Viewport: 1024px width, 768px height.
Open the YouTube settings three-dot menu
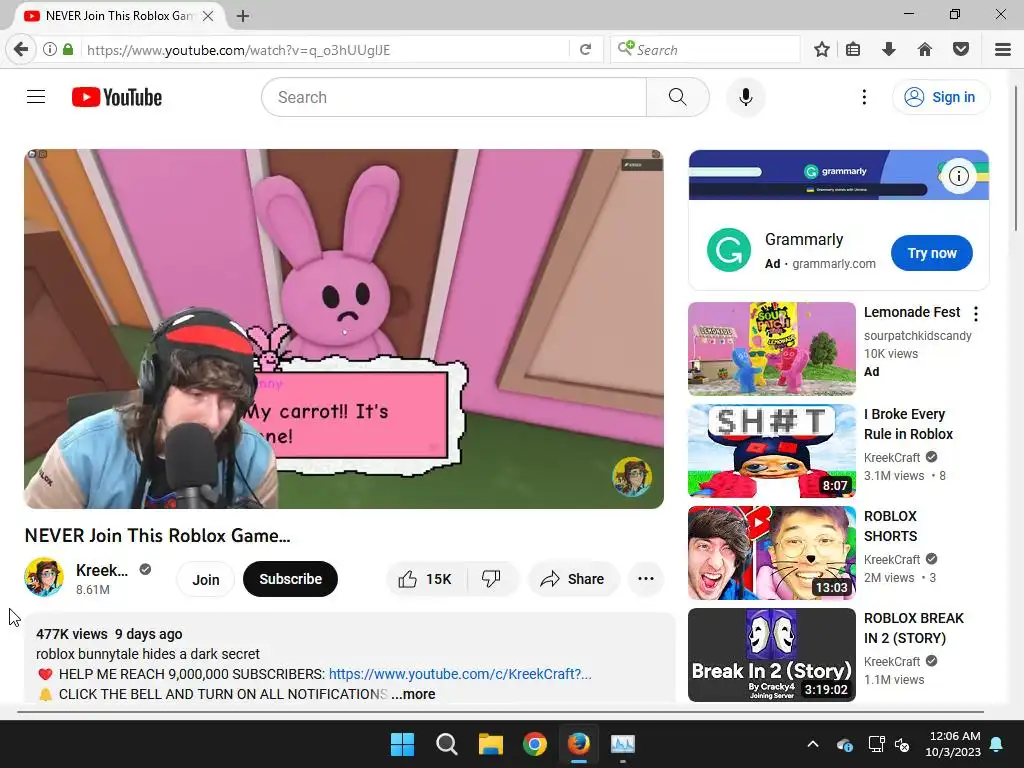pyautogui.click(x=864, y=97)
